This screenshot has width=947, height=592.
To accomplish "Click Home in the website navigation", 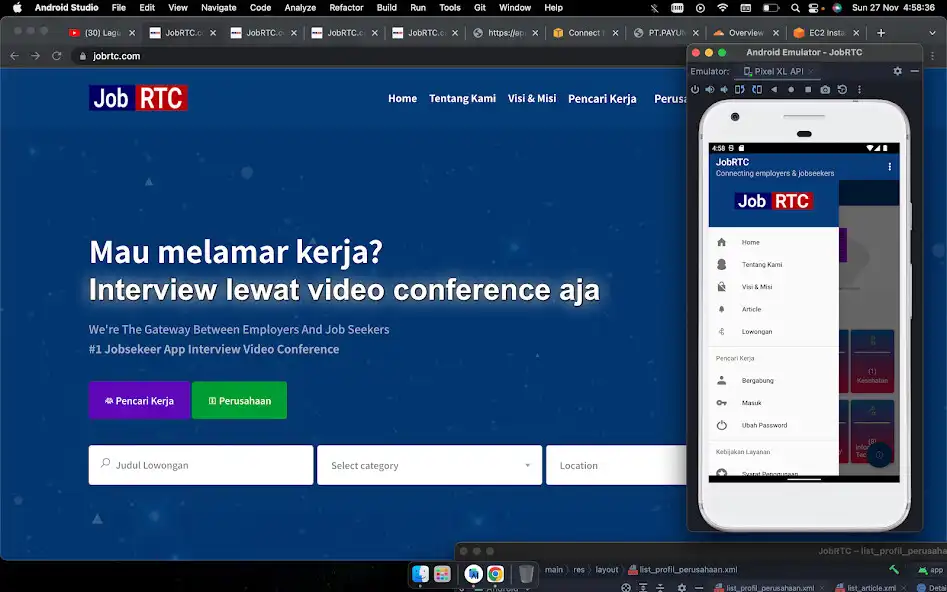I will (x=402, y=98).
